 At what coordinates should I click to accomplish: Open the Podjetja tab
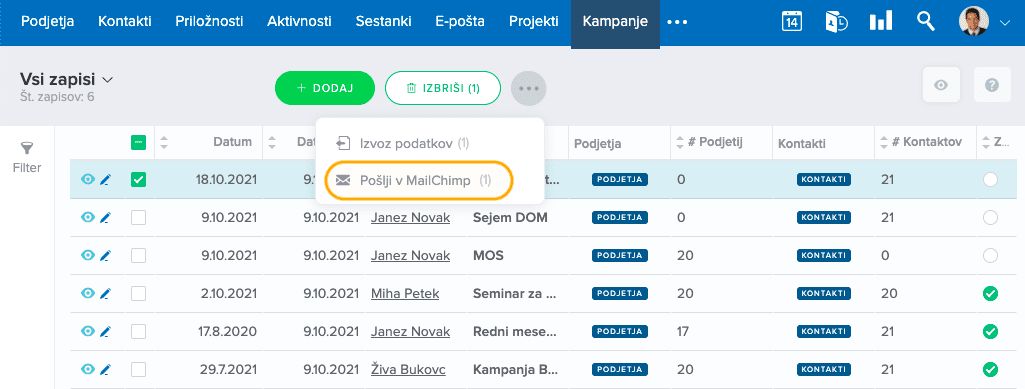47,22
